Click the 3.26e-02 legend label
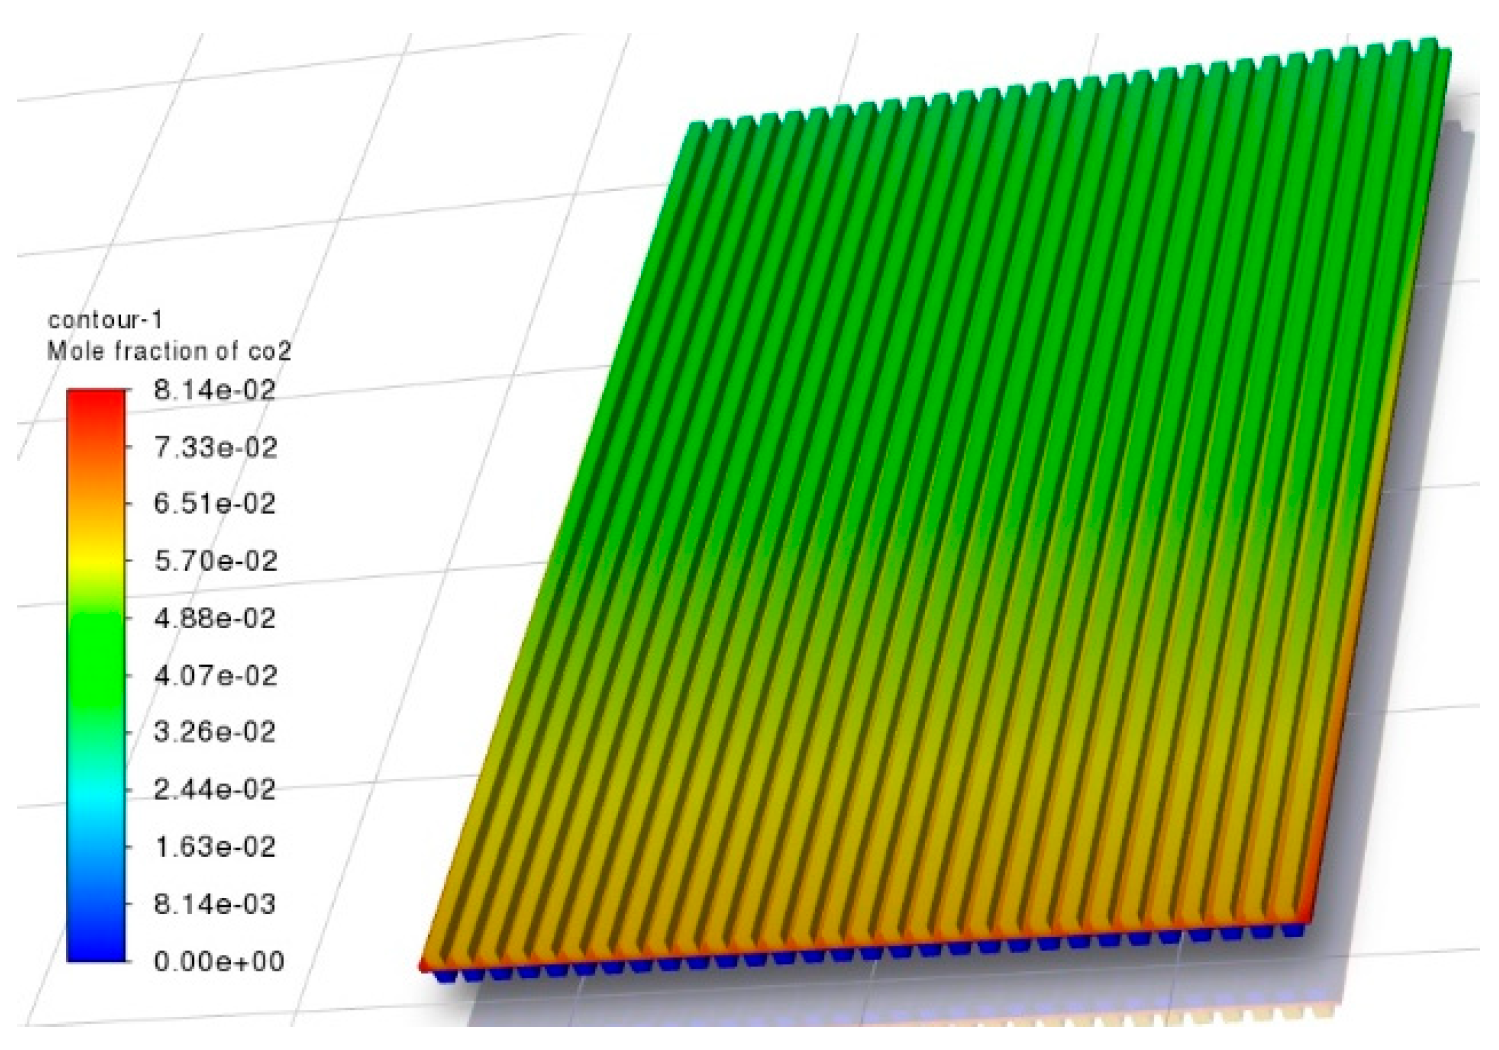This screenshot has width=1499, height=1050. 214,732
